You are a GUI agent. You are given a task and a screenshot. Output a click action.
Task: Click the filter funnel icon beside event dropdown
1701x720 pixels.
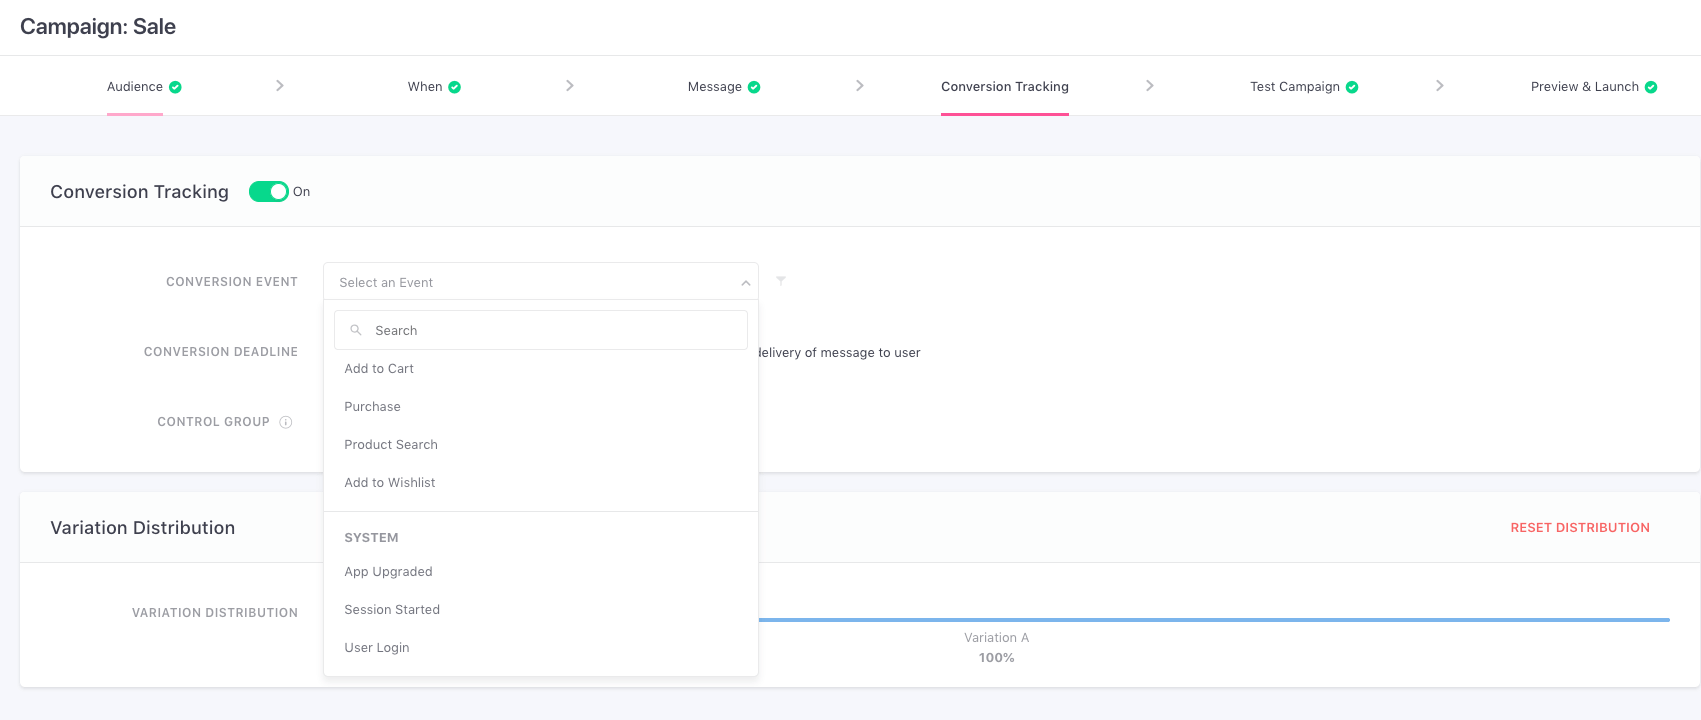781,281
